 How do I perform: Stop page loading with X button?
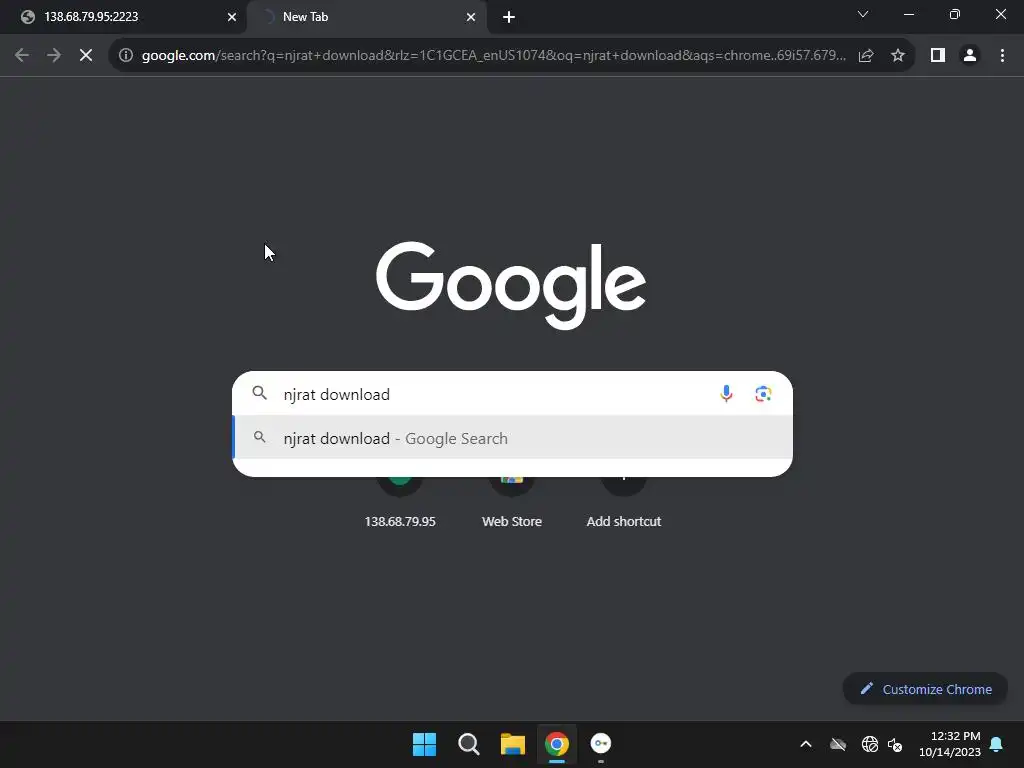[x=86, y=56]
